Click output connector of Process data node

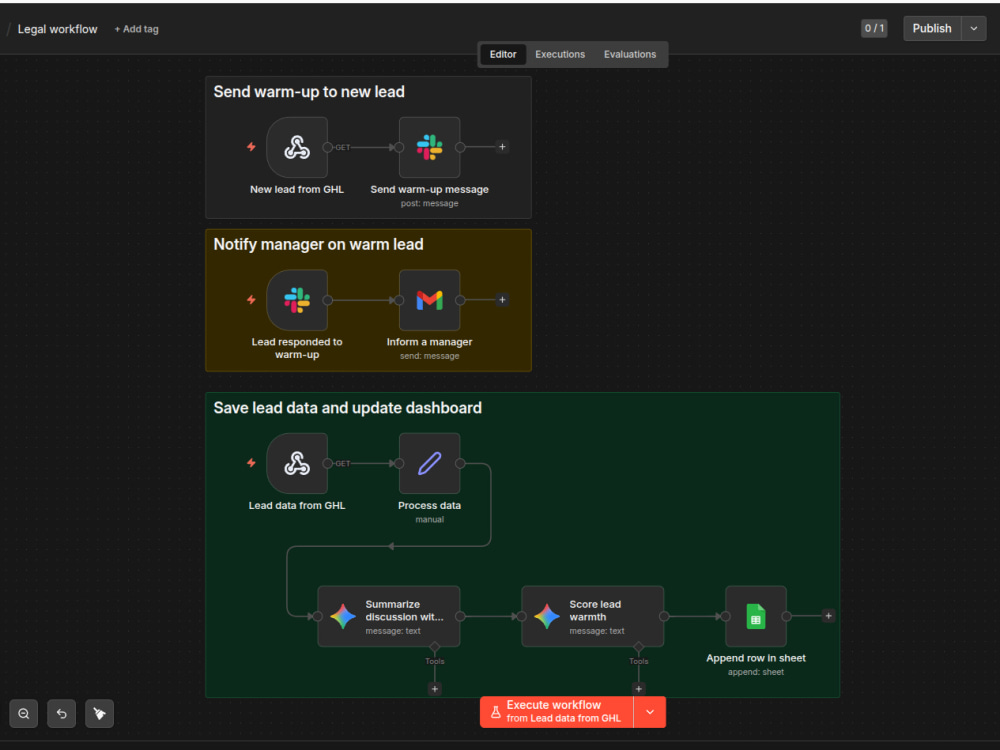[x=460, y=464]
